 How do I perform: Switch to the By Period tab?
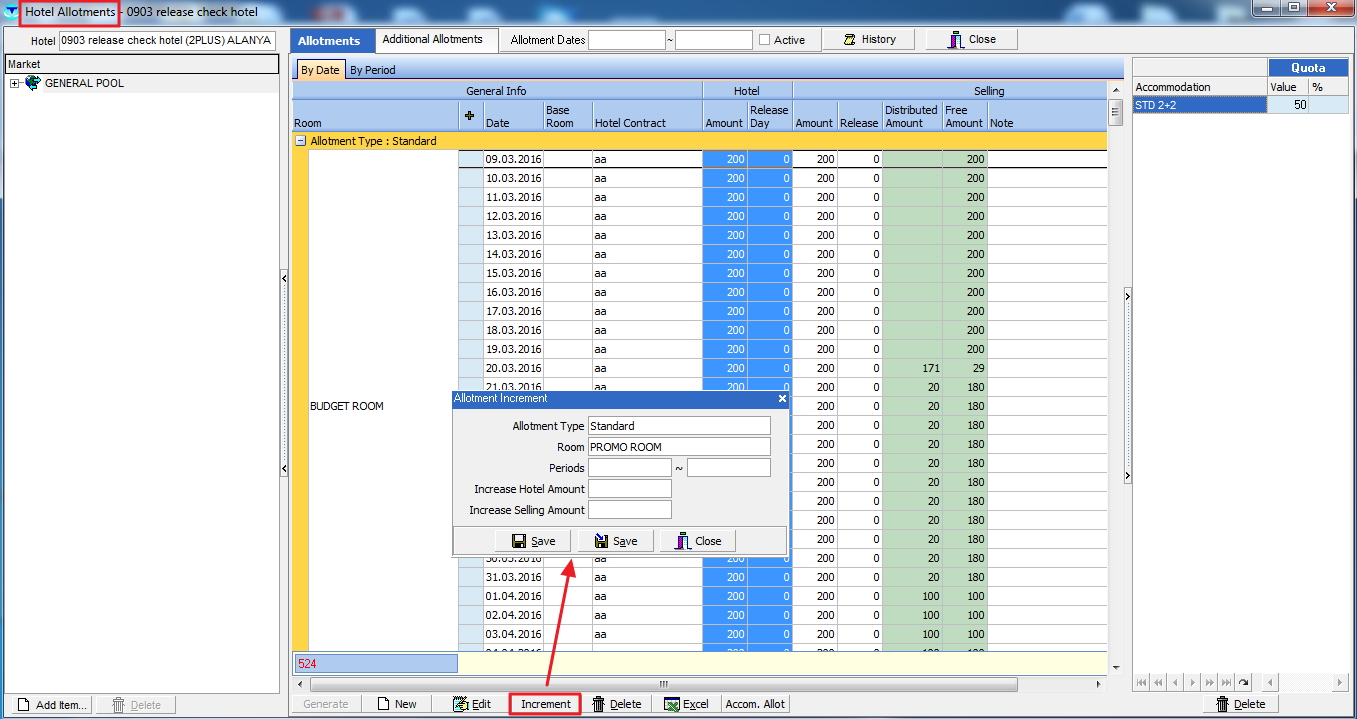(372, 70)
